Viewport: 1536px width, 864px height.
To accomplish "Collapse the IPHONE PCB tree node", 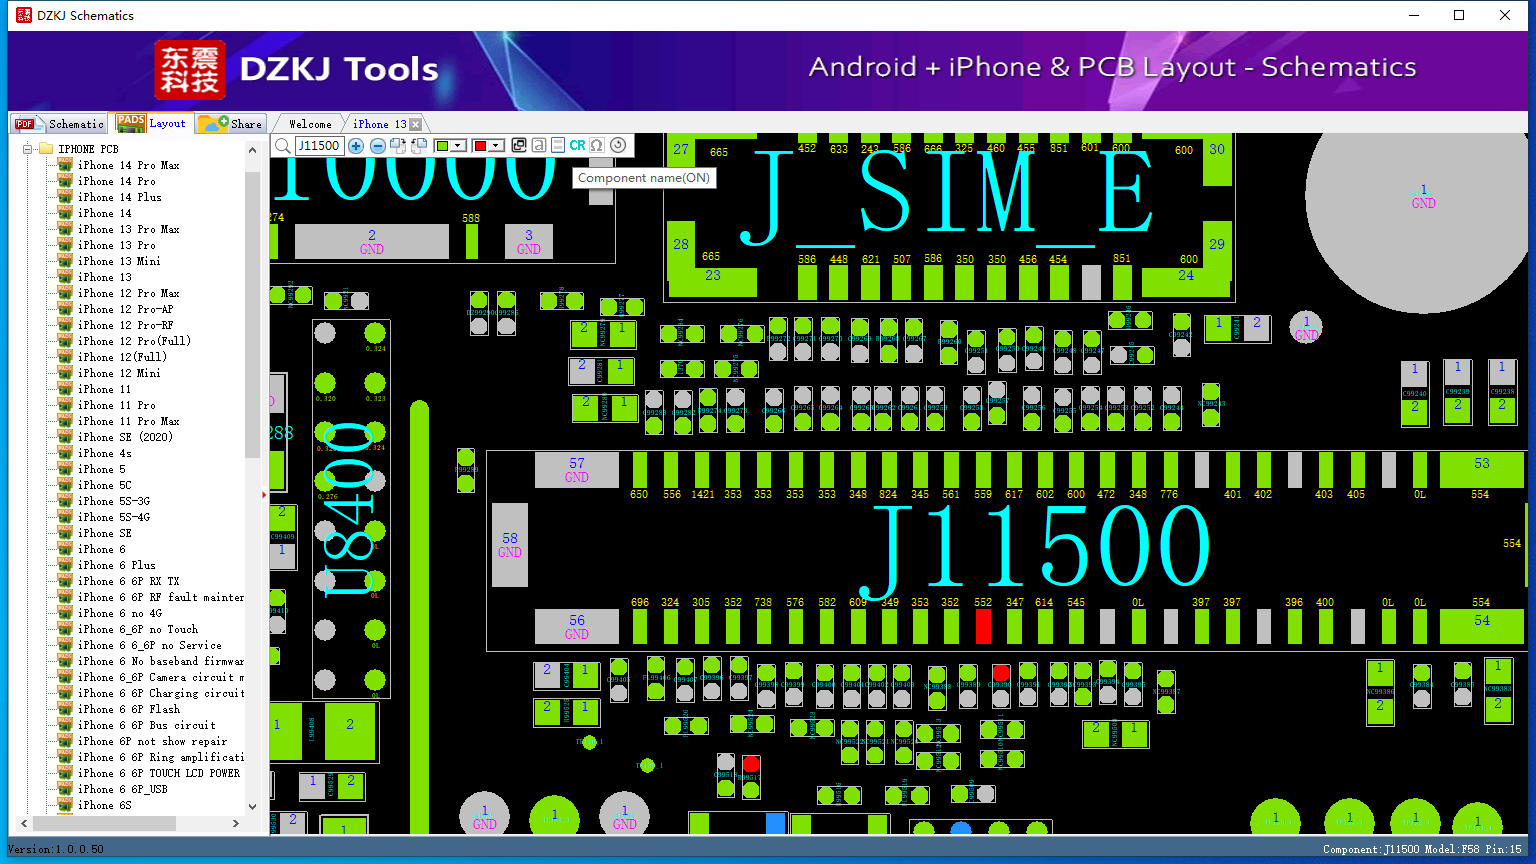I will (28, 149).
